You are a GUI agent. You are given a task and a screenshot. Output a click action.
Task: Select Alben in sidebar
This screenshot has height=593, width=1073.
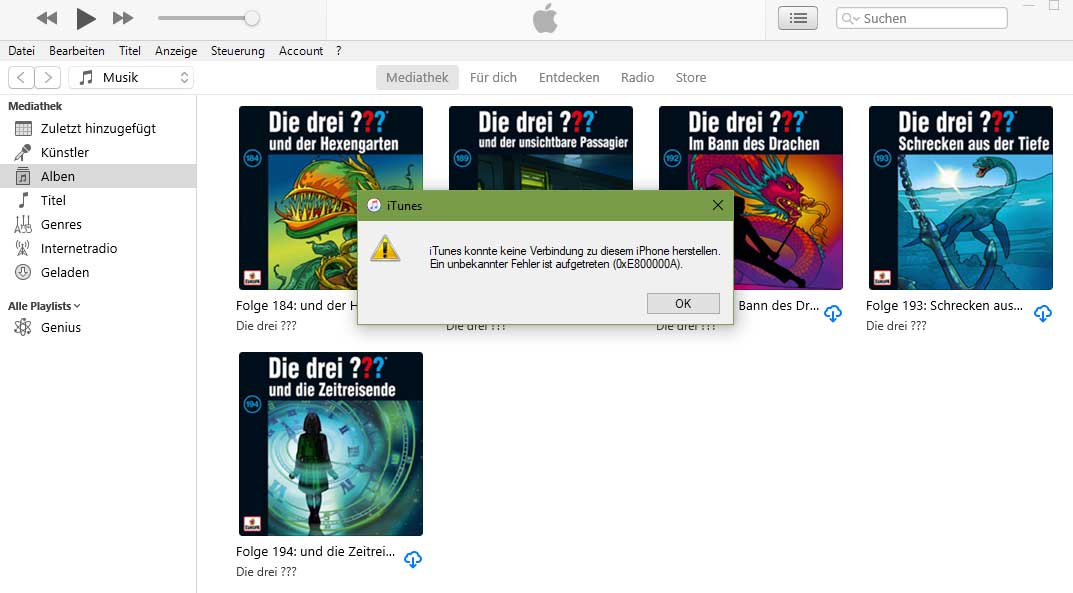[x=98, y=176]
